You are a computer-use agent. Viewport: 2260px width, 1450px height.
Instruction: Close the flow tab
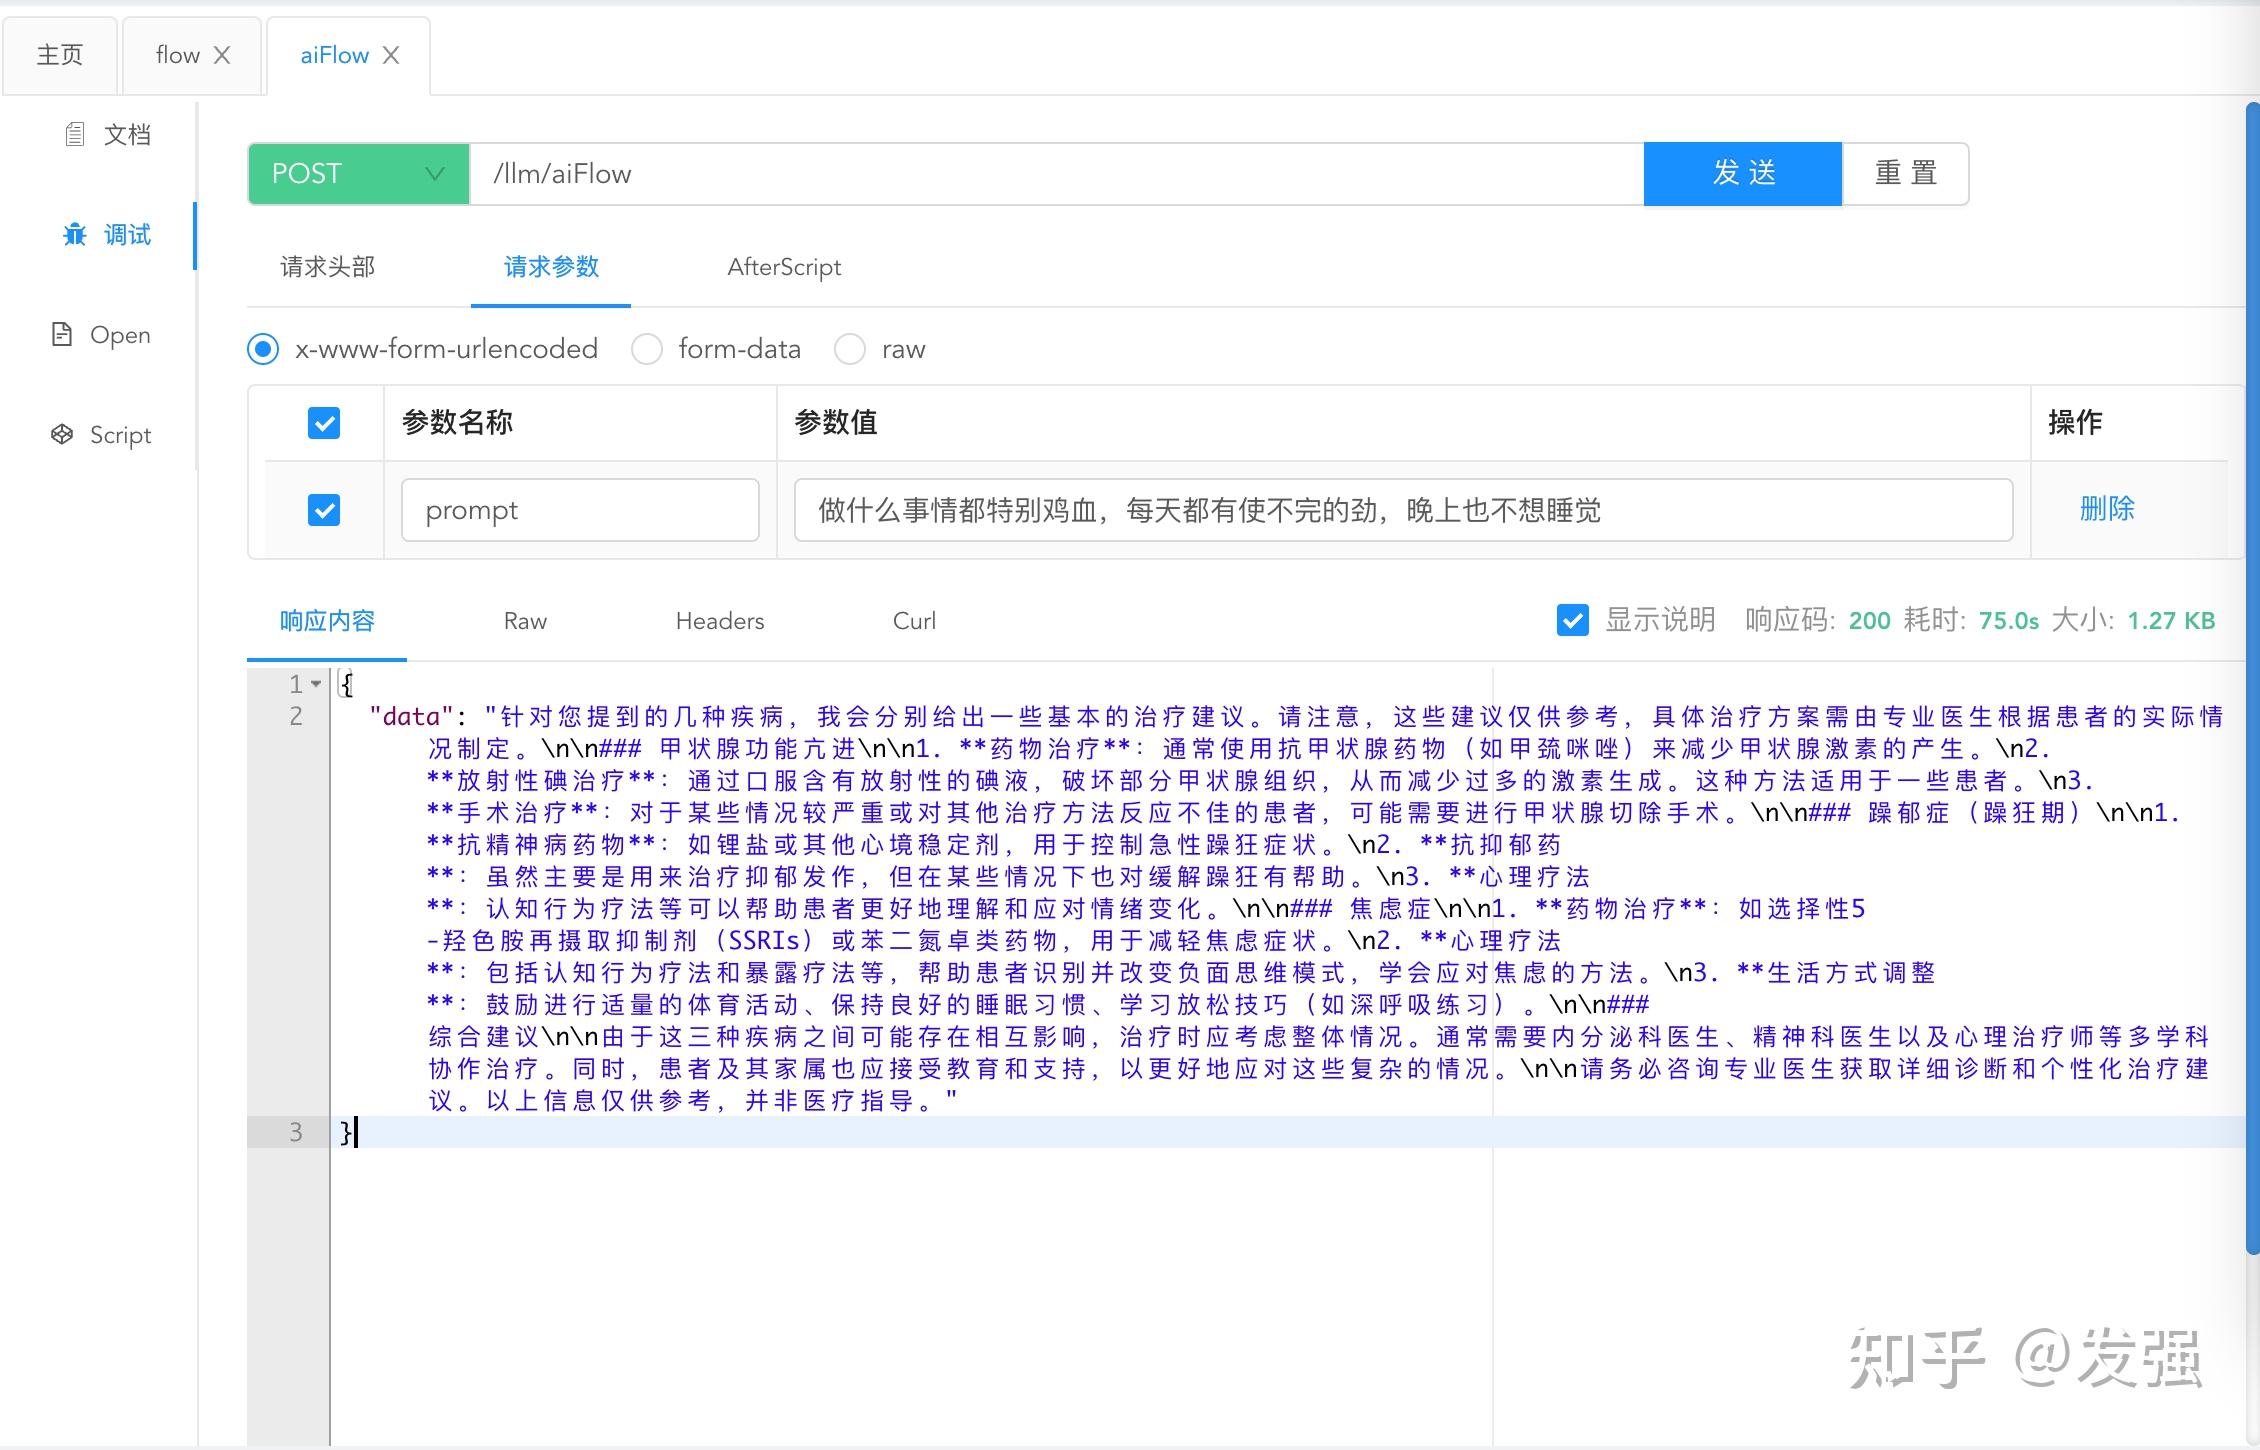pos(222,55)
